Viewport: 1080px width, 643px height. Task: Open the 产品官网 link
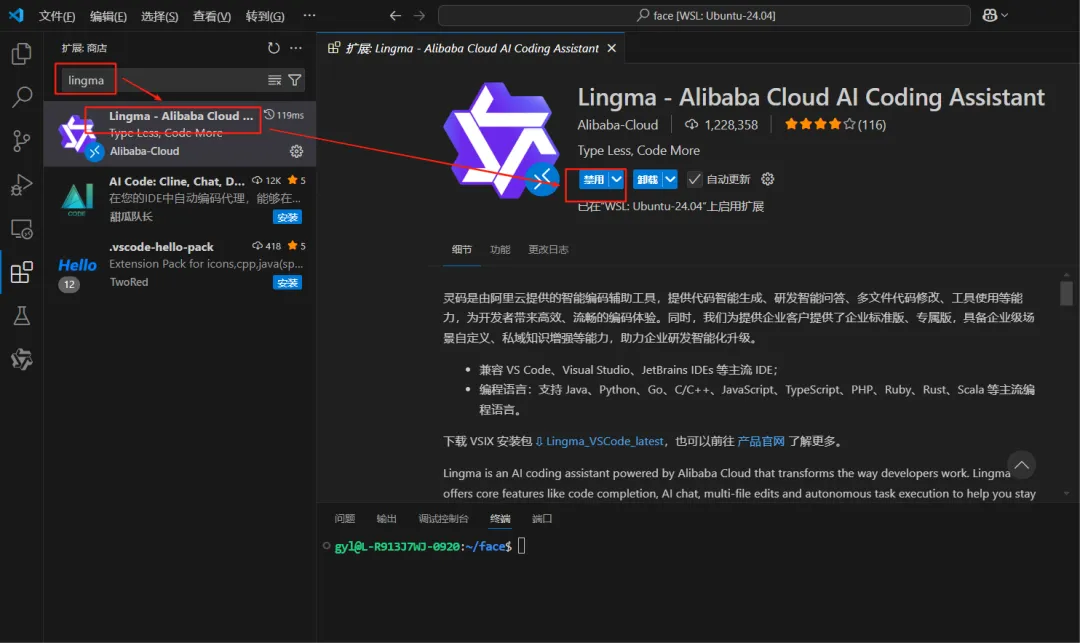pos(761,441)
